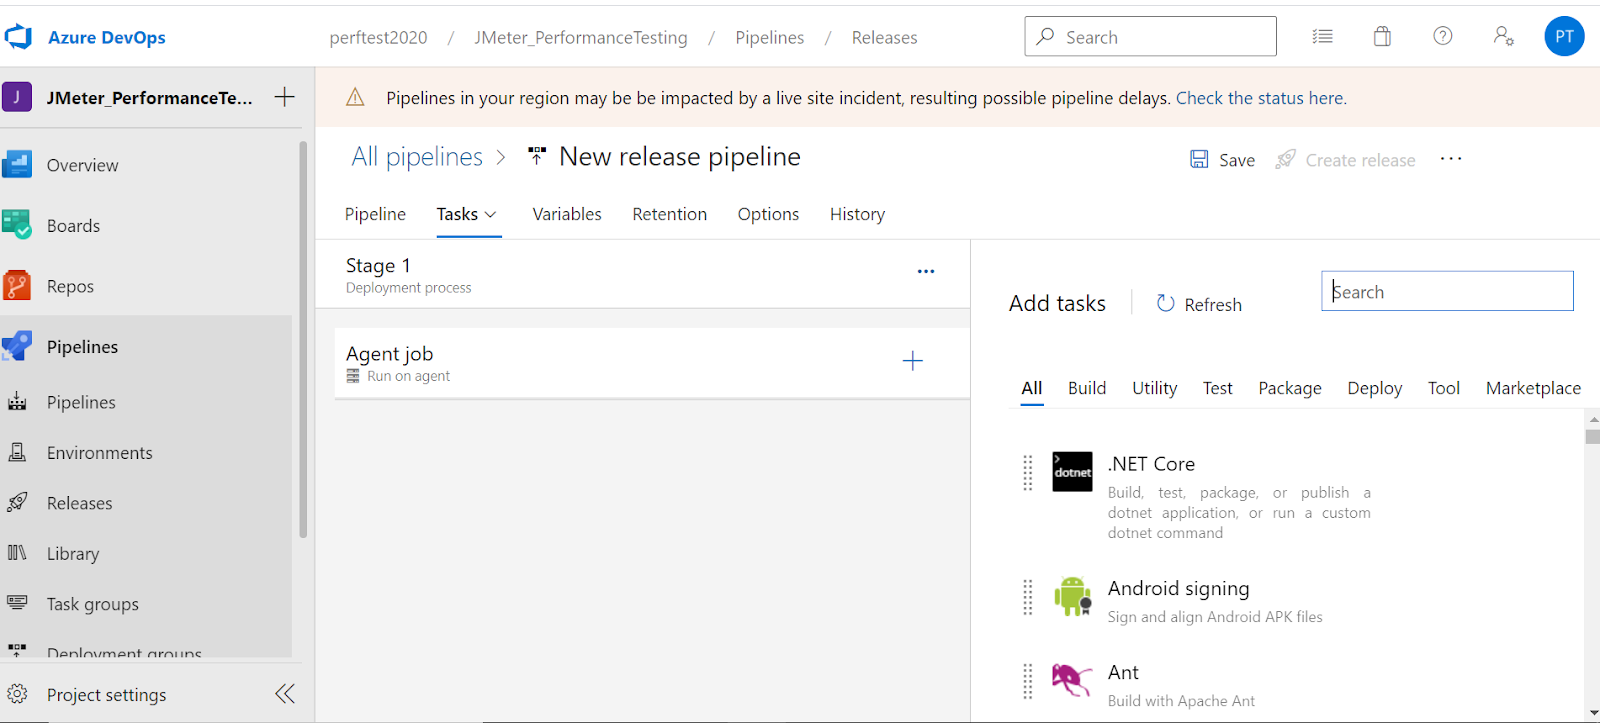Select the All task category tab
1600x723 pixels.
coord(1032,388)
